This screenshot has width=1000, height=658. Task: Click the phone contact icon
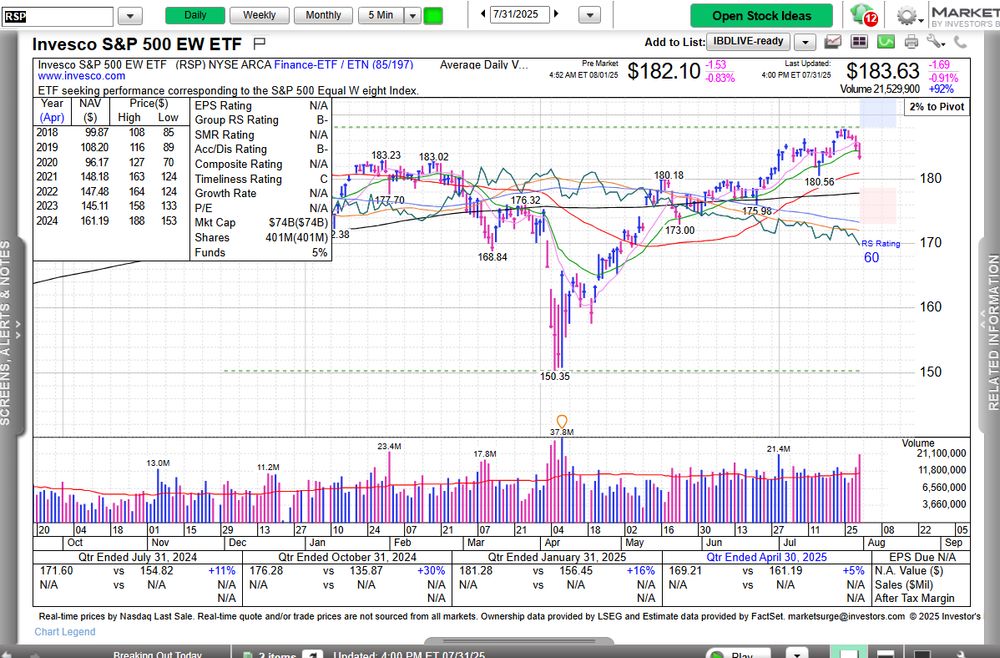960,42
